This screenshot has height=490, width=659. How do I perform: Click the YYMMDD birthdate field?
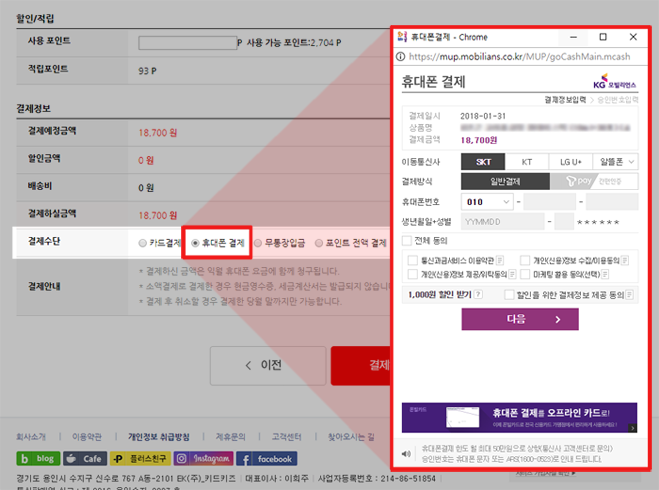click(x=502, y=222)
